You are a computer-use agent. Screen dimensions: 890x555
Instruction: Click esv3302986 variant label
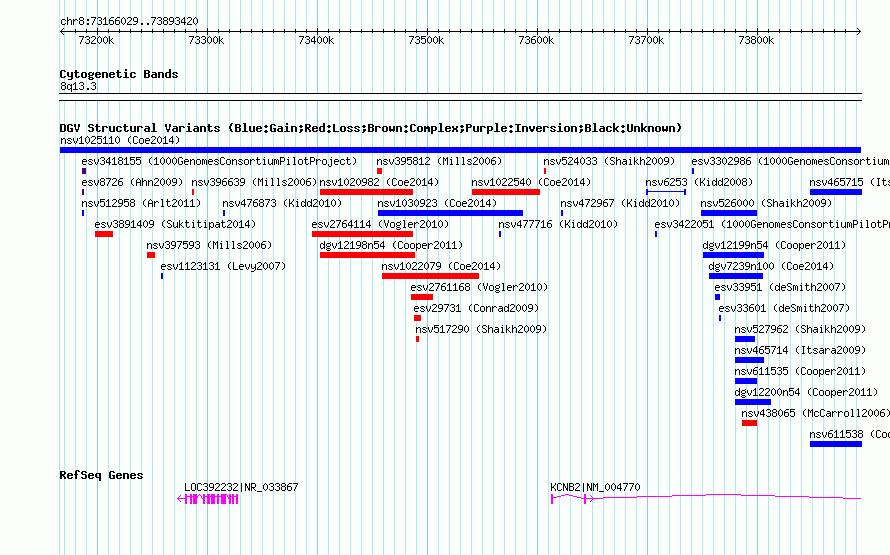(790, 161)
